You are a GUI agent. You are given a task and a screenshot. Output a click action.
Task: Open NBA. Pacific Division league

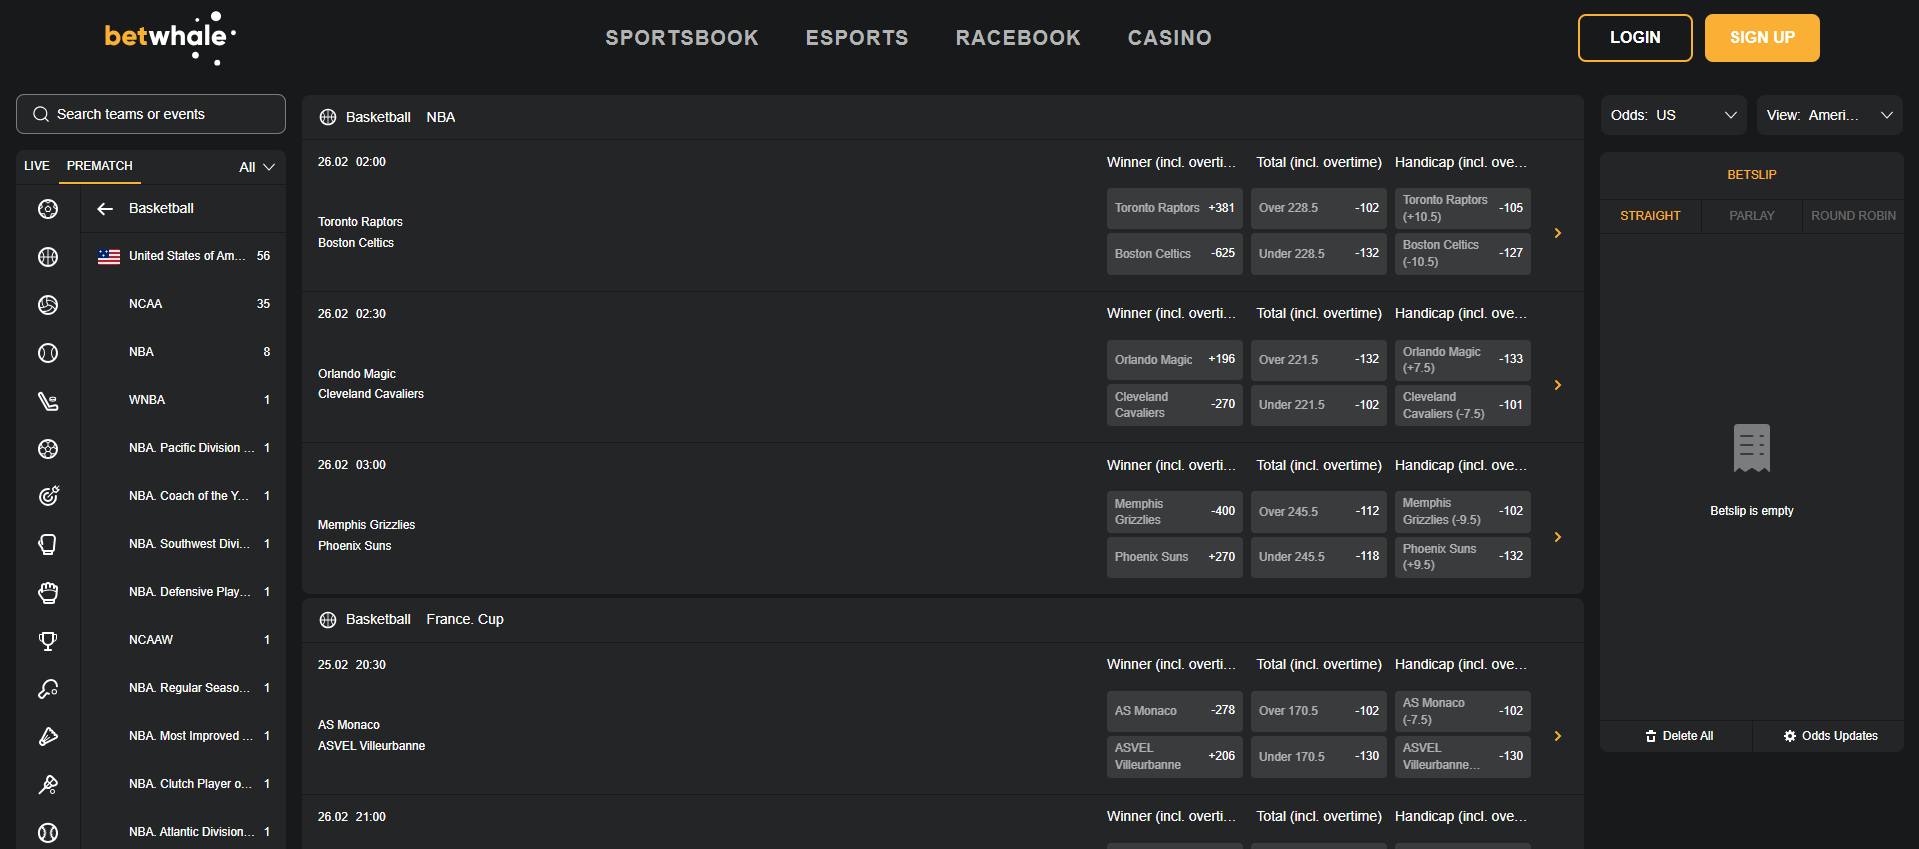pyautogui.click(x=184, y=448)
